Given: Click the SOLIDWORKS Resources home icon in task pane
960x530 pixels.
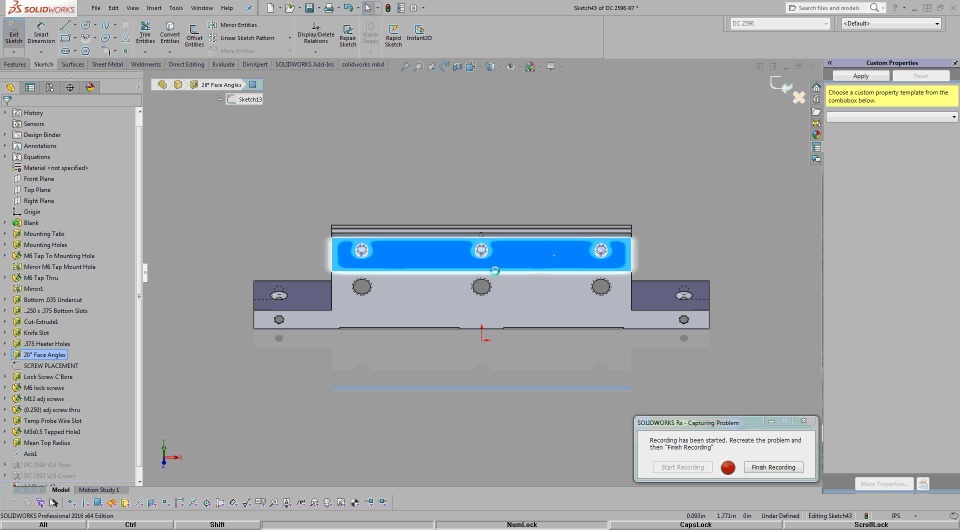Looking at the screenshot, I should pyautogui.click(x=816, y=88).
